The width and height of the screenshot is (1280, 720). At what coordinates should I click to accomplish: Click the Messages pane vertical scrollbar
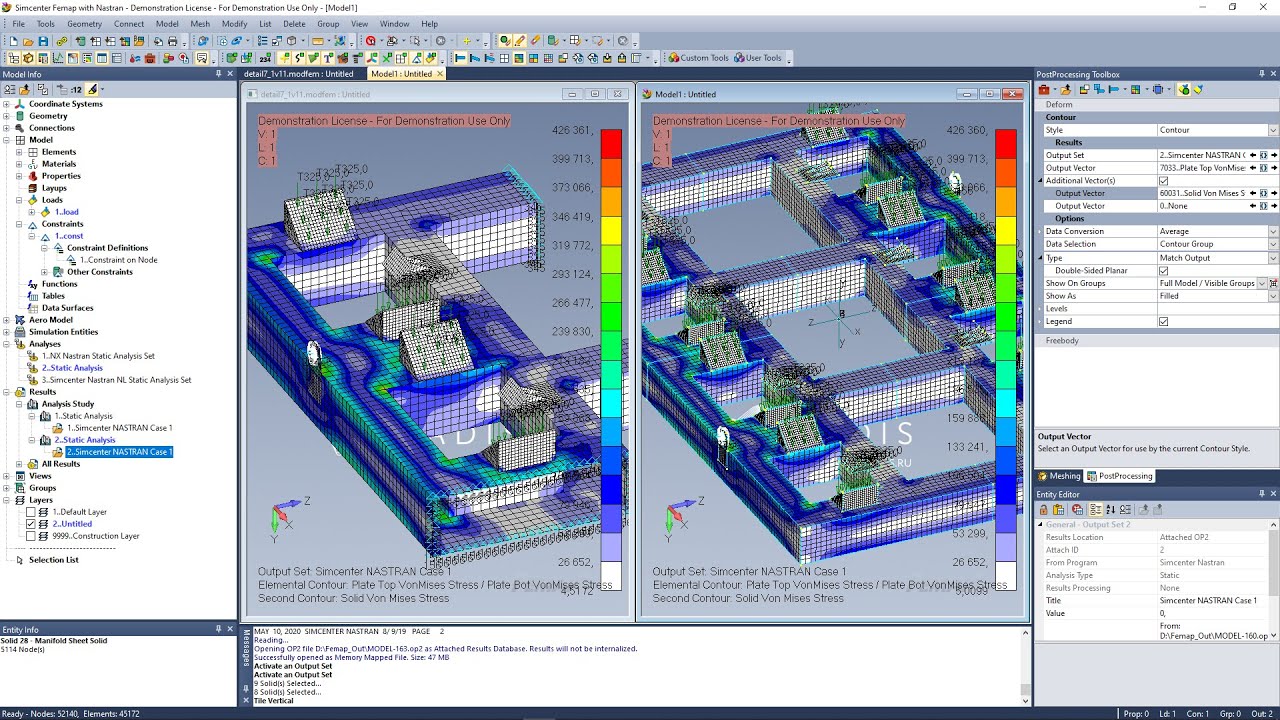click(x=1025, y=665)
